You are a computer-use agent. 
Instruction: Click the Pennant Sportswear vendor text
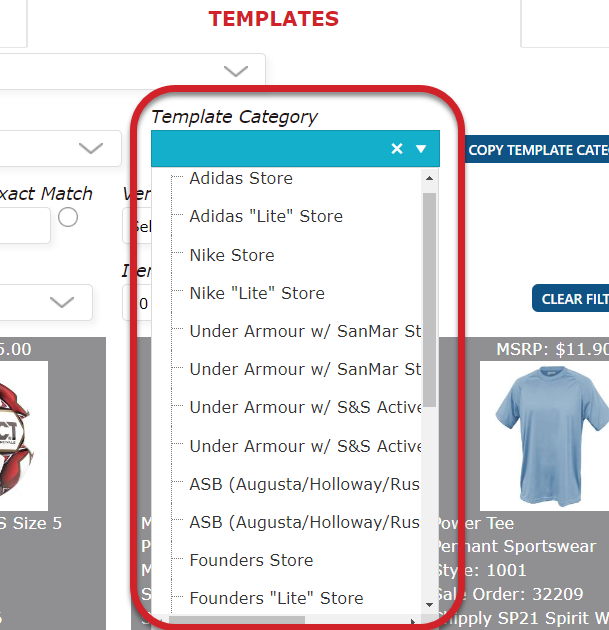[x=516, y=546]
